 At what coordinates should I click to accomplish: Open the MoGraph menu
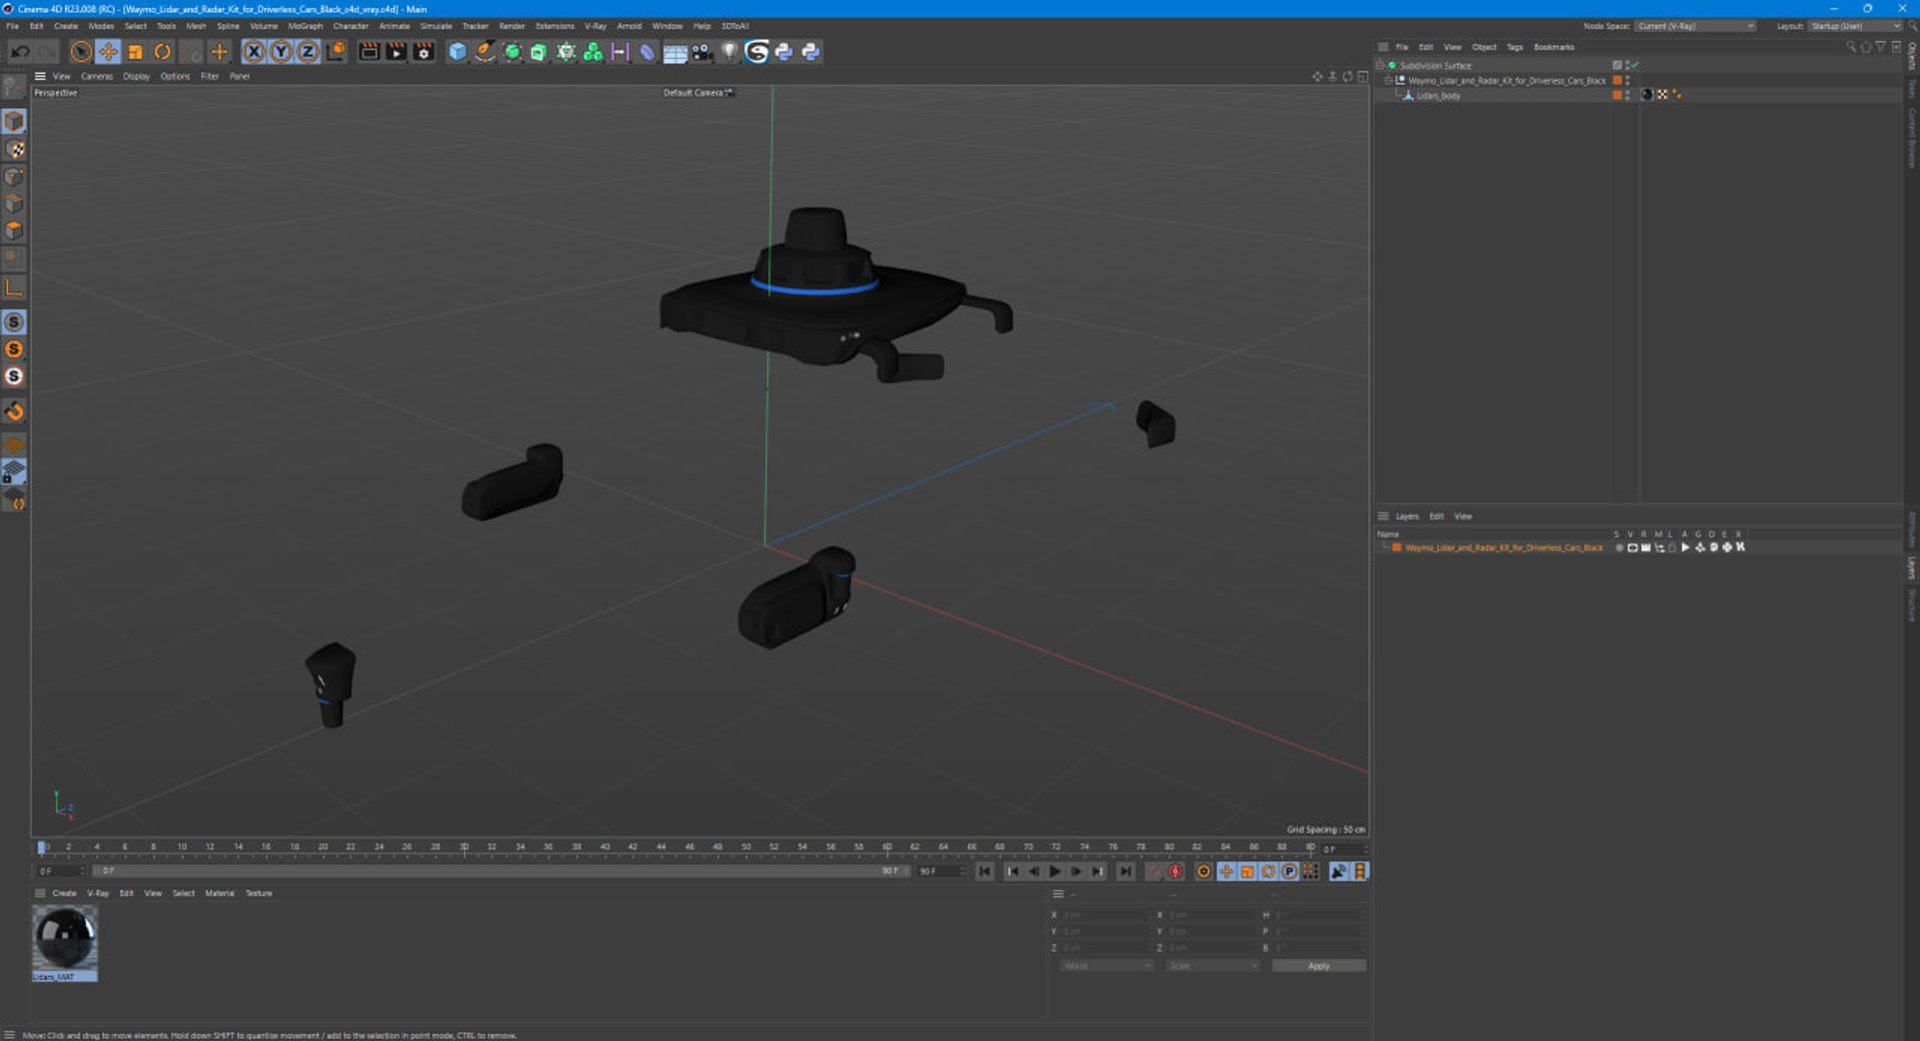305,26
